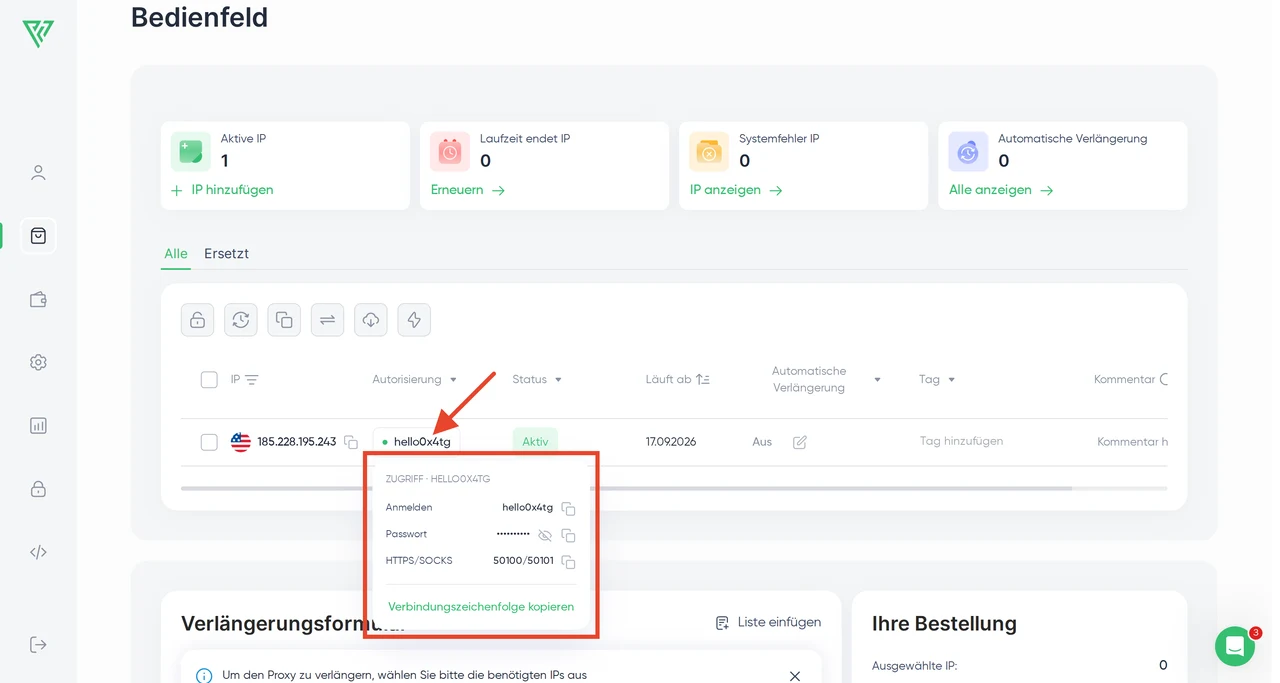The height and width of the screenshot is (683, 1280).
Task: Click the Erneuern link
Action: click(468, 190)
